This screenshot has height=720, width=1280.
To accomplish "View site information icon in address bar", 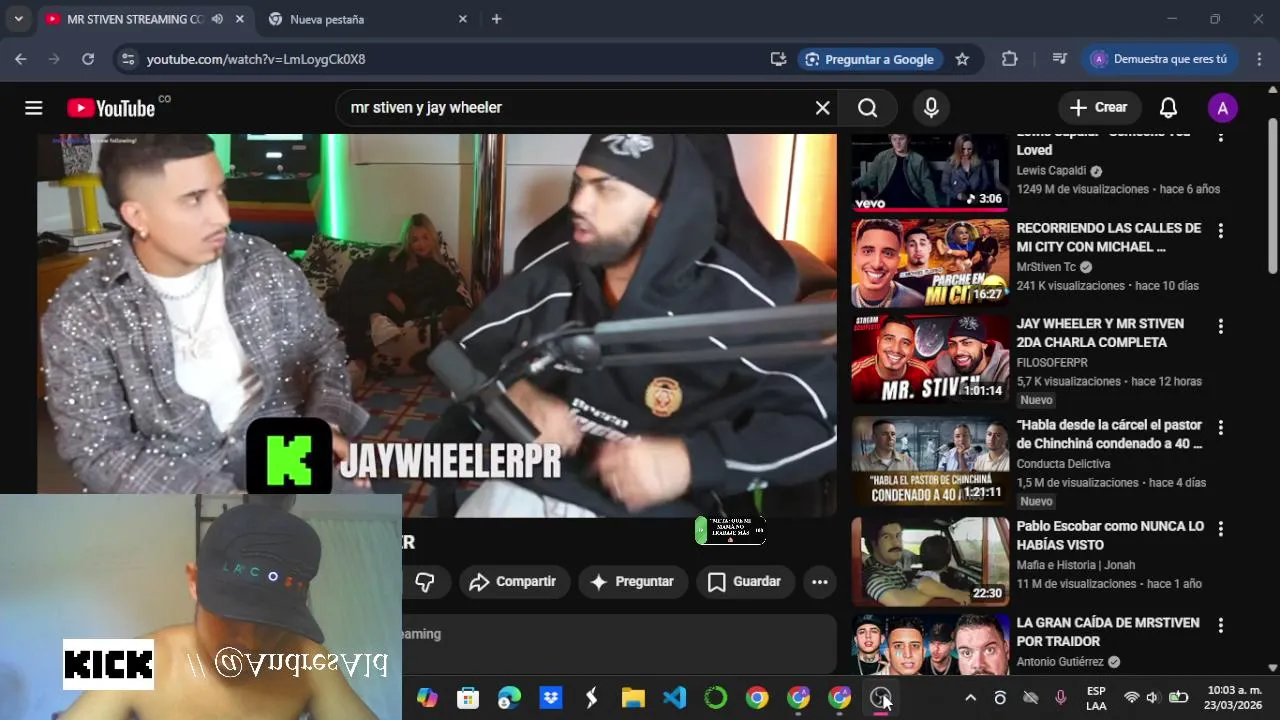I will [x=127, y=59].
